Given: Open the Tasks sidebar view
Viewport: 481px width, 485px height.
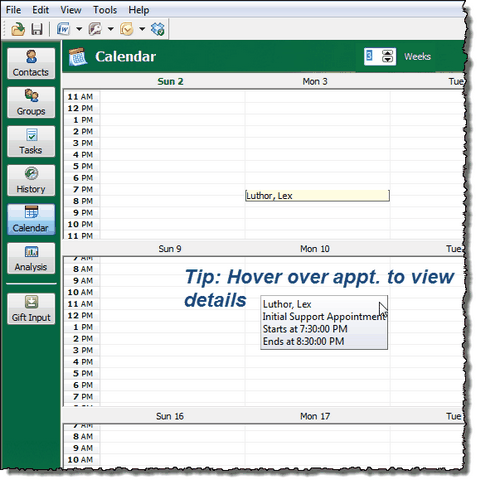Looking at the screenshot, I should click(31, 141).
